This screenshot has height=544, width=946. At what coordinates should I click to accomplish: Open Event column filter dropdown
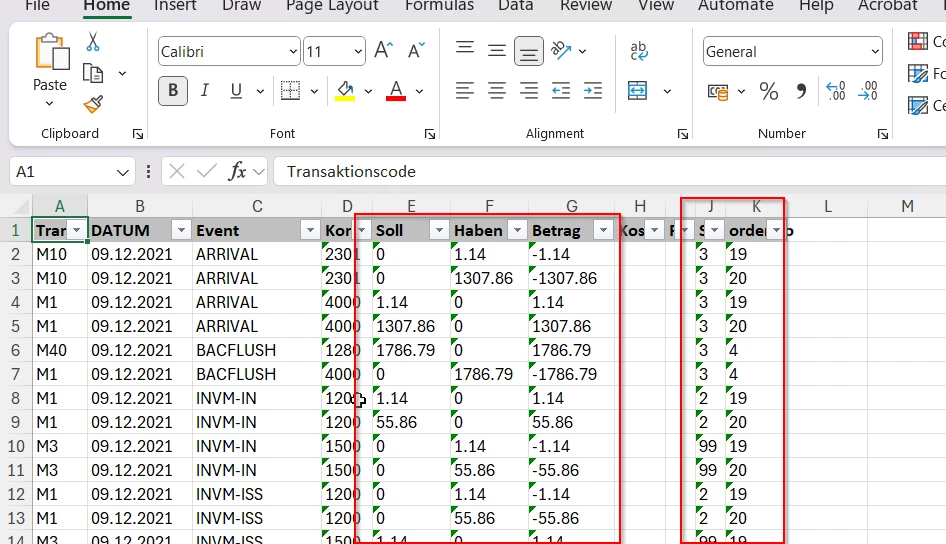tap(310, 230)
